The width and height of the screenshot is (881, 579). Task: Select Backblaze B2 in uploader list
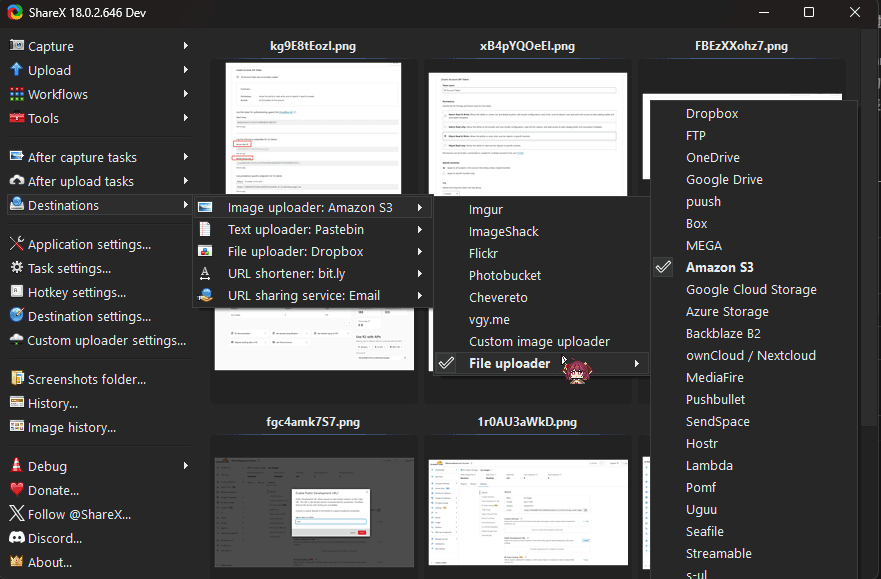(x=723, y=333)
